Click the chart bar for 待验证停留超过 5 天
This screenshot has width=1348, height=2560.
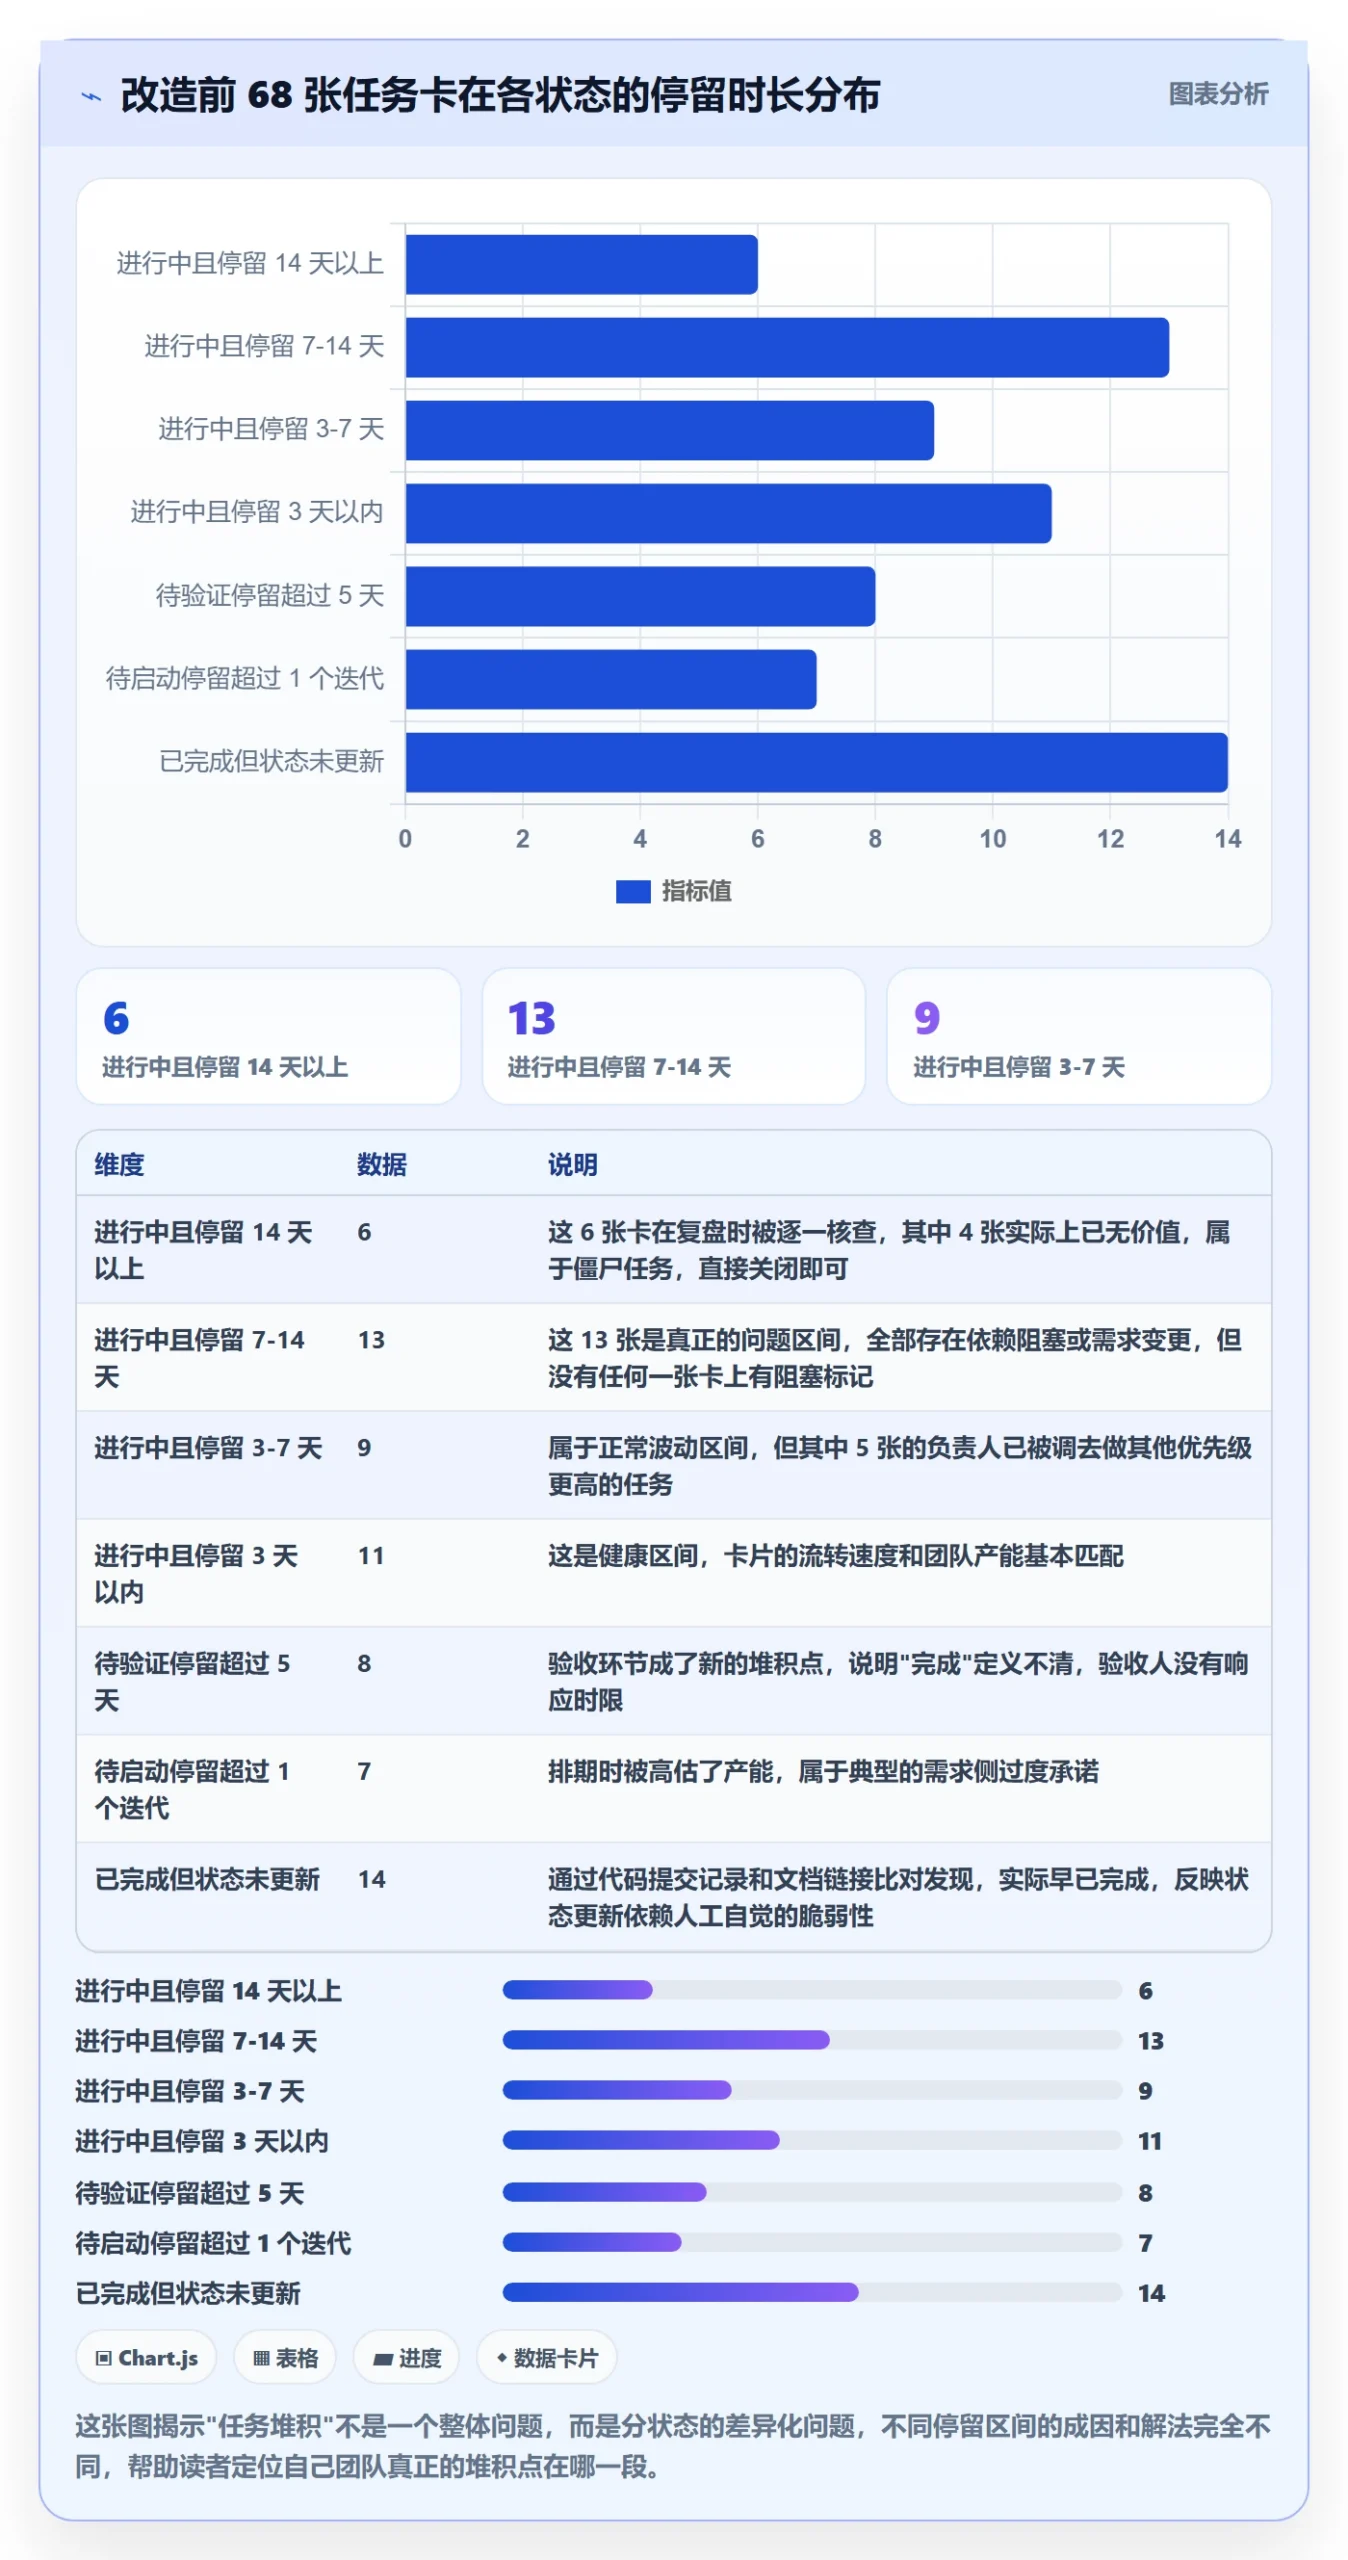(640, 596)
